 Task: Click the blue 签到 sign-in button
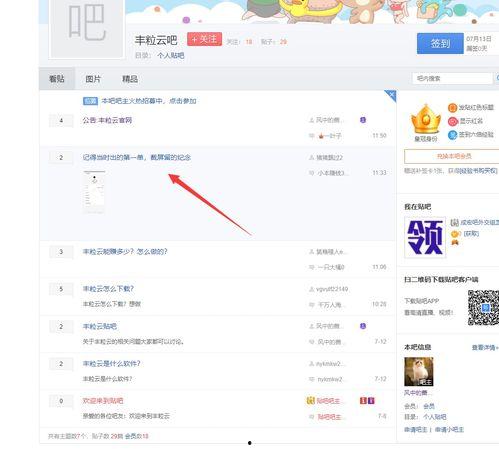click(440, 43)
